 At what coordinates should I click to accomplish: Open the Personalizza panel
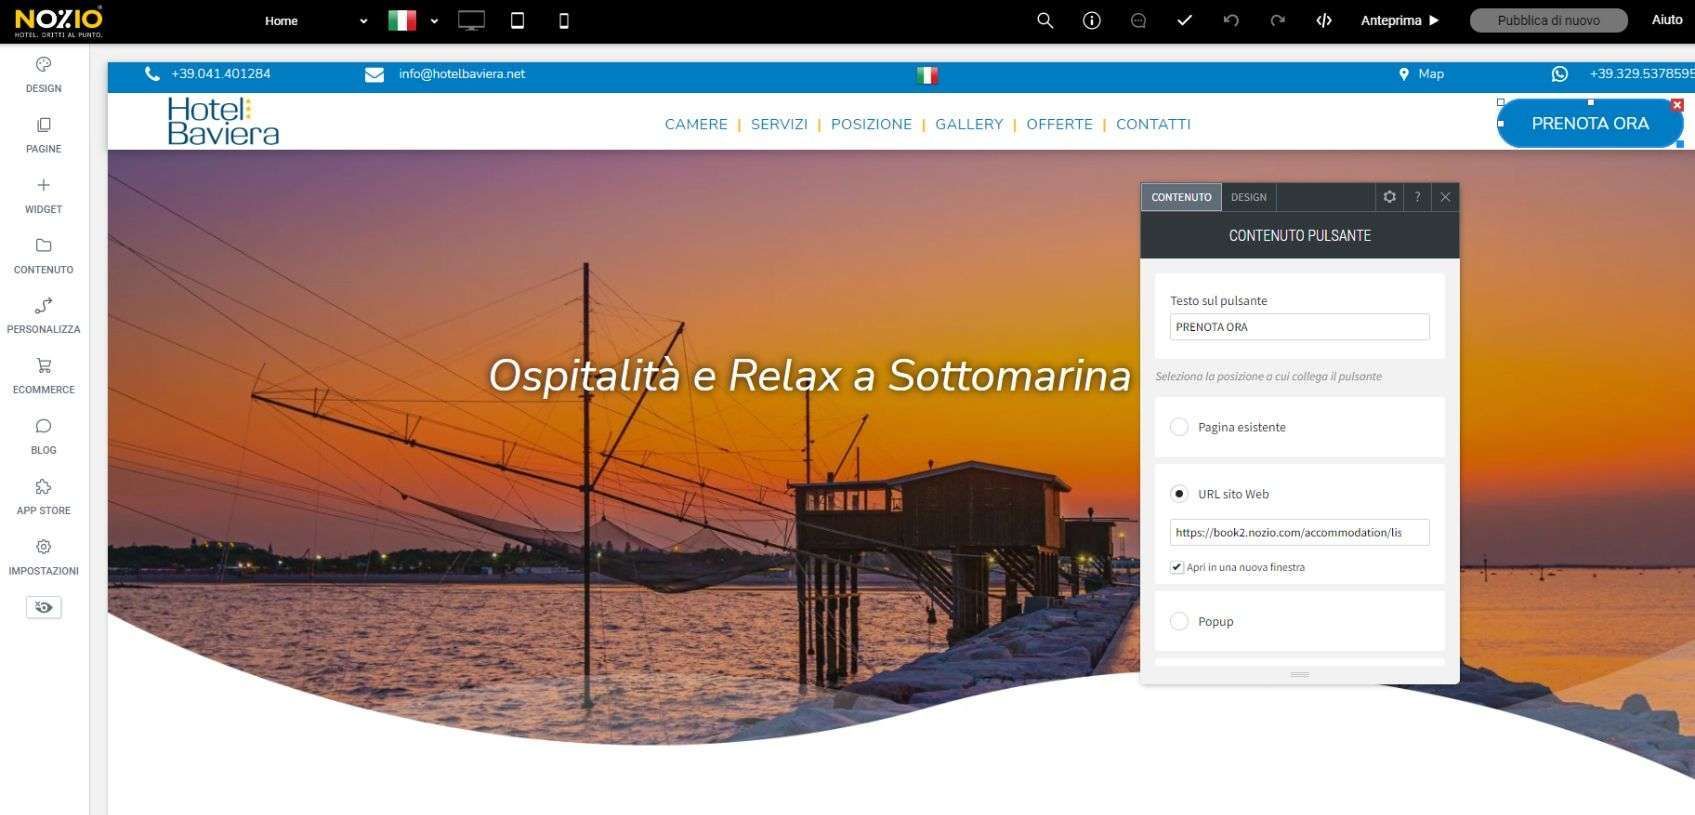tap(43, 316)
